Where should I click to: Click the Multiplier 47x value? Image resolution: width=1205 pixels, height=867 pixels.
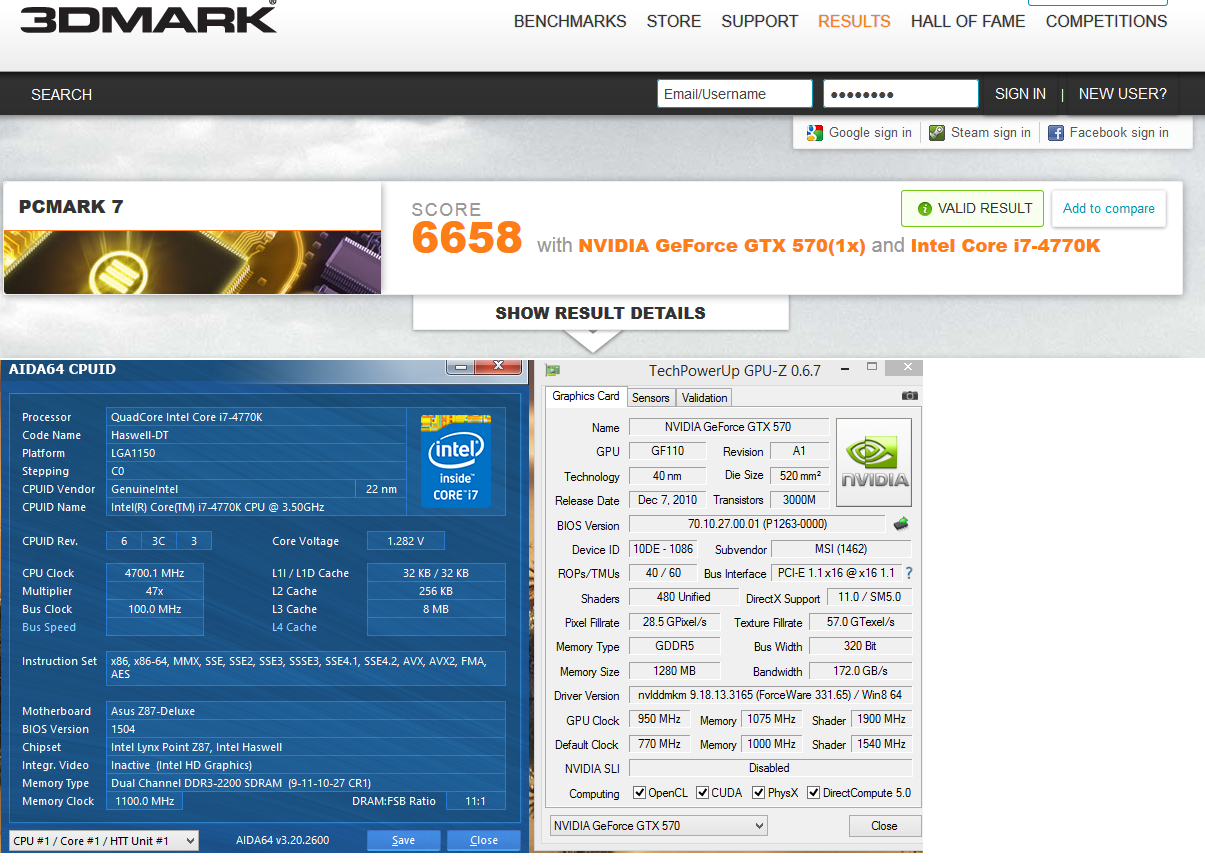(155, 591)
